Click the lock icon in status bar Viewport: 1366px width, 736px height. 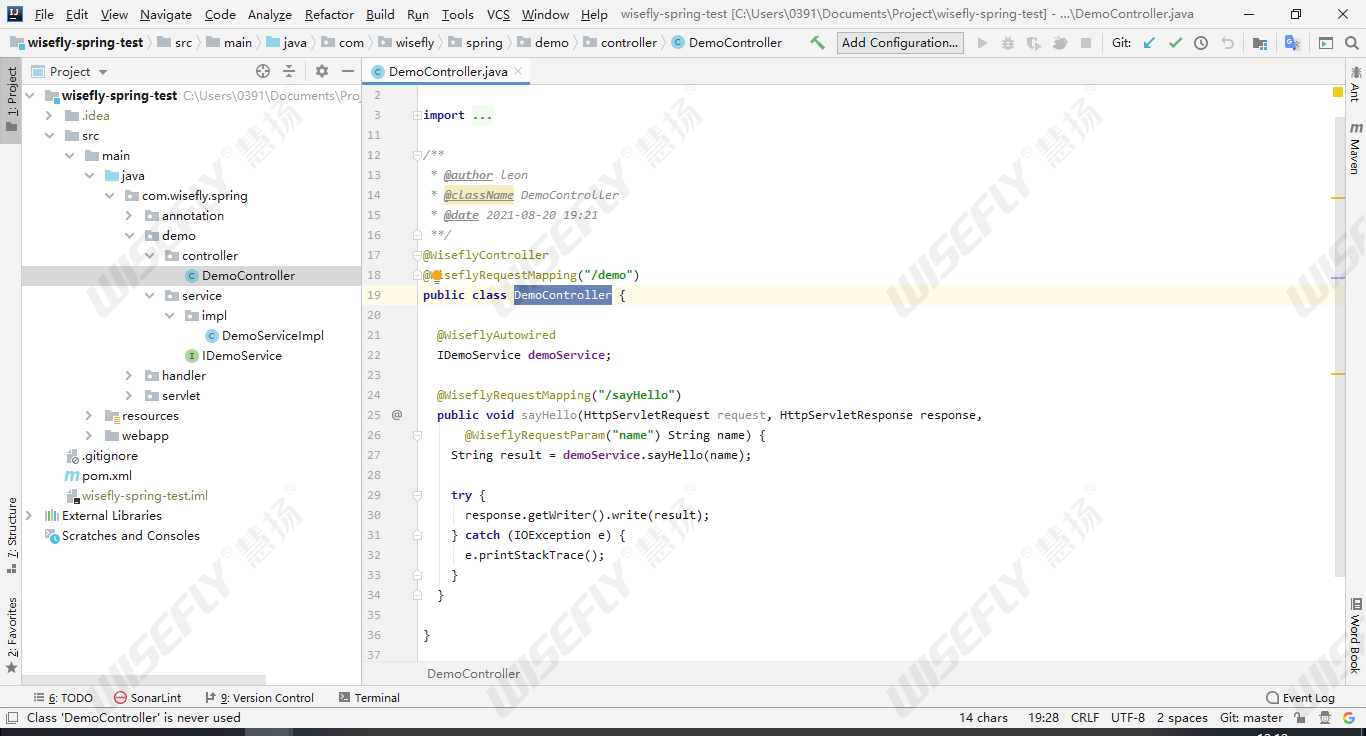(1300, 717)
